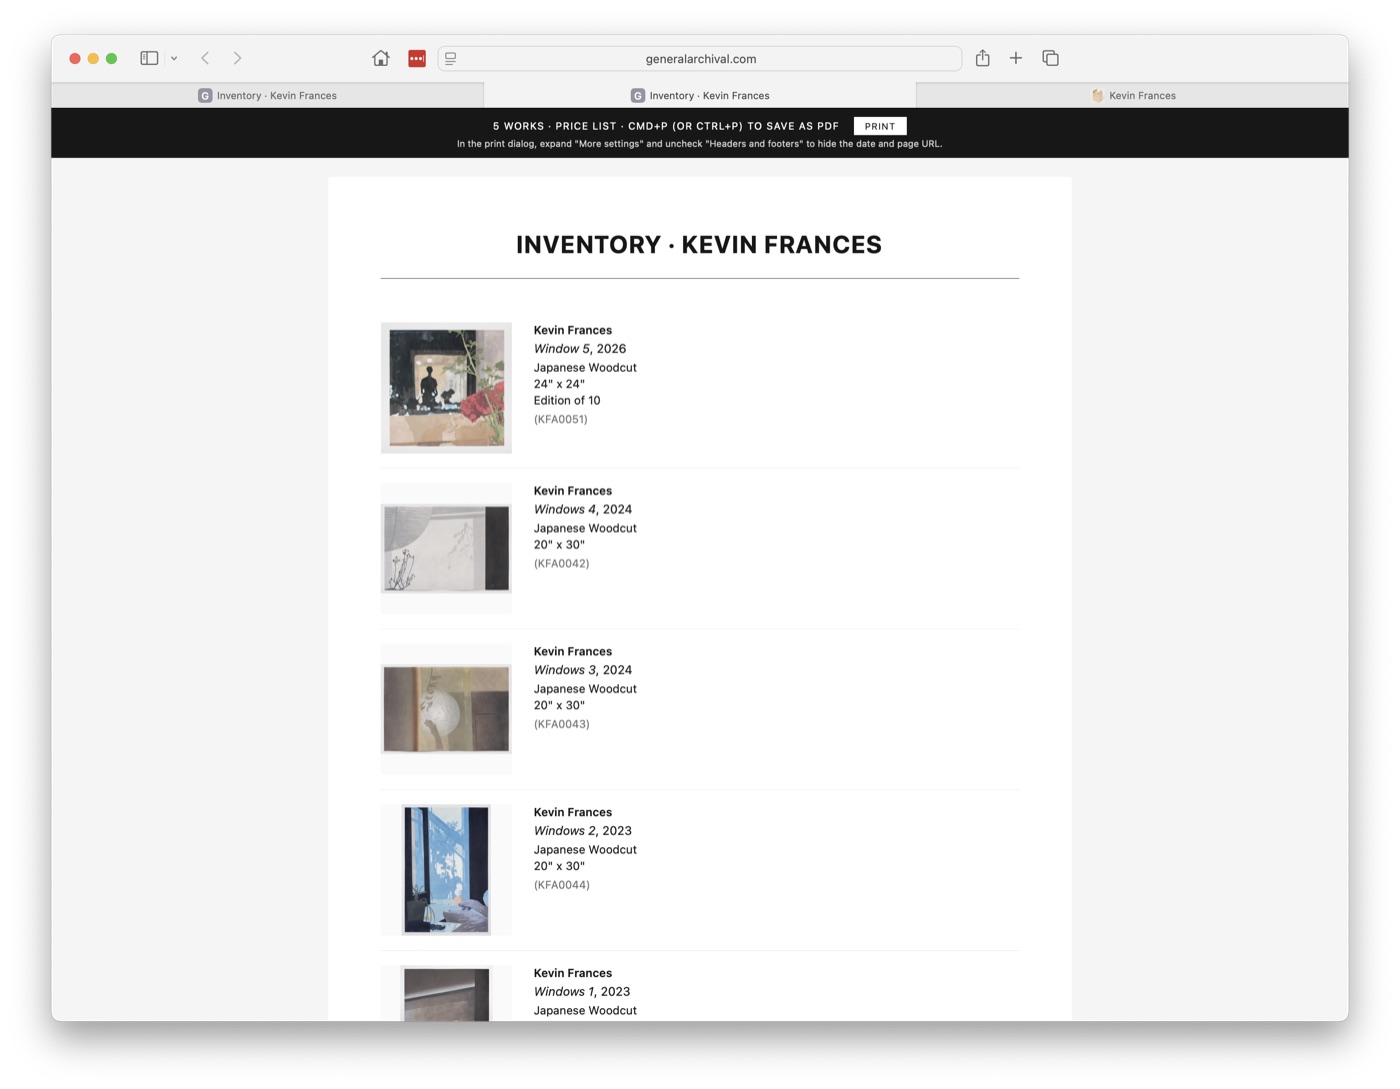Image resolution: width=1400 pixels, height=1089 pixels.
Task: Click the reader view icon in address bar
Action: click(x=451, y=59)
